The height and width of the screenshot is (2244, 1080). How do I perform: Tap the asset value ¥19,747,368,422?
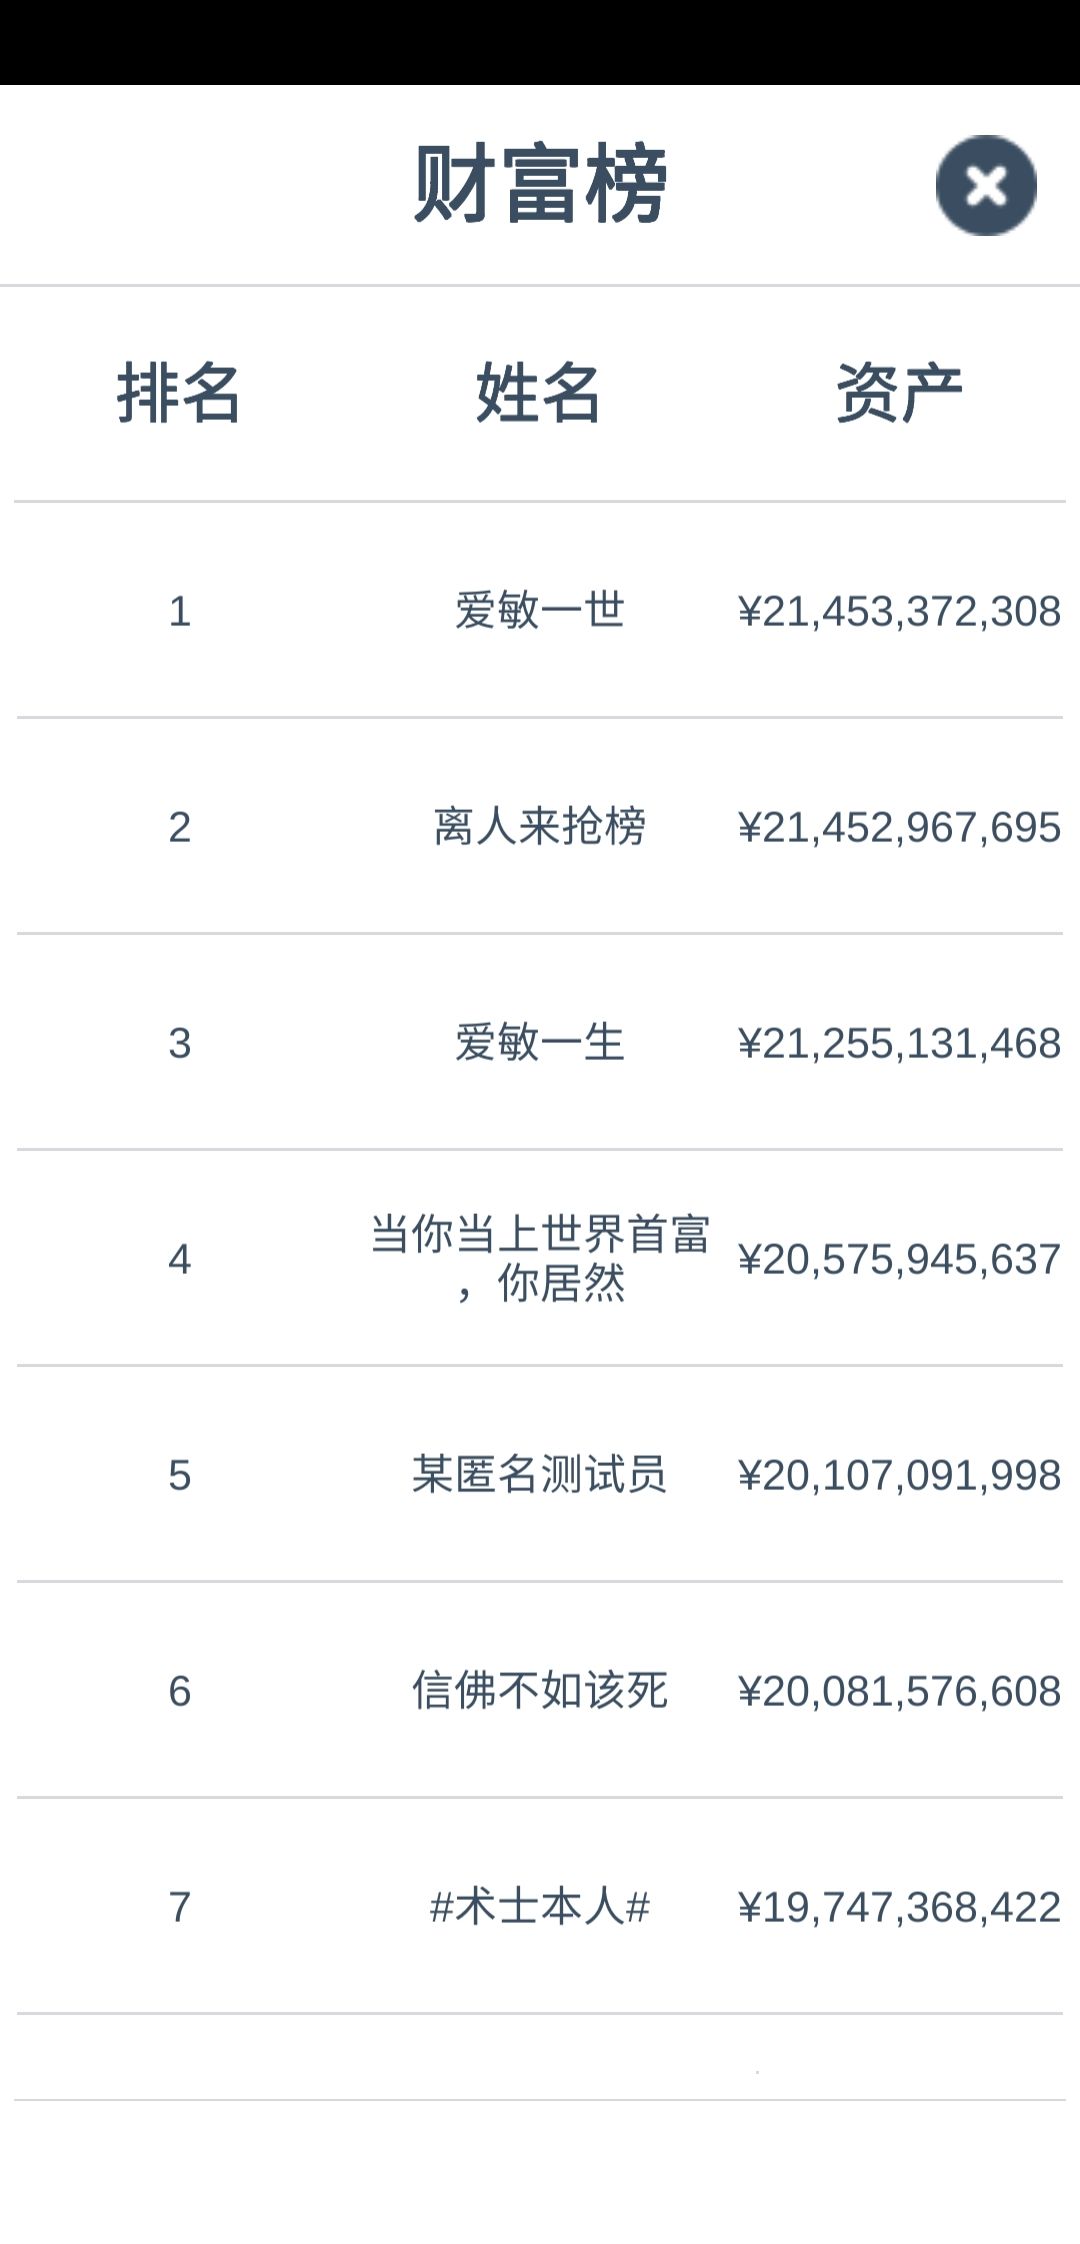coord(899,1908)
